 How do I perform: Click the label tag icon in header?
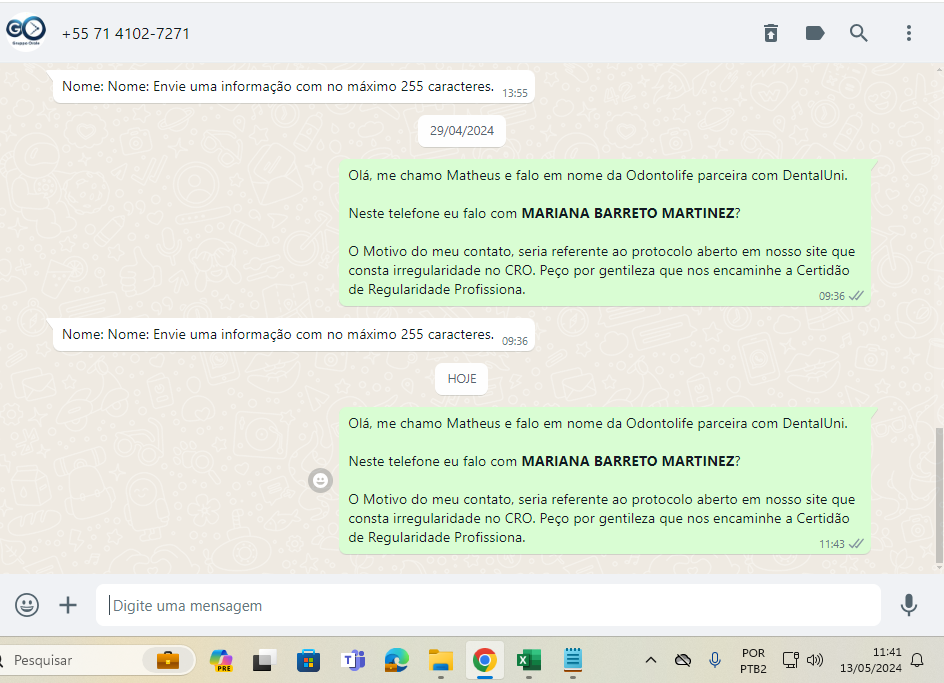point(814,33)
